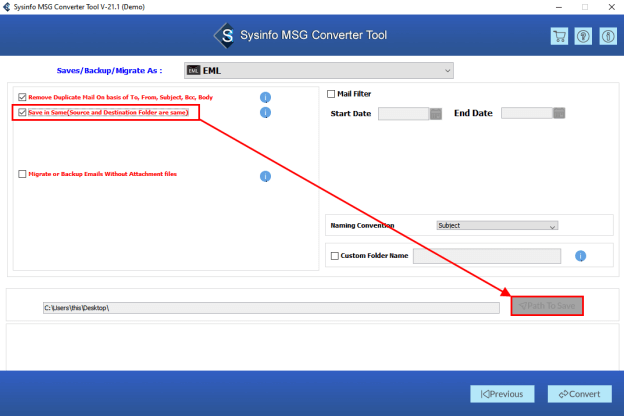Open the Saves/Backup/Migrate As EML dropdown
624x416 pixels.
pos(319,70)
